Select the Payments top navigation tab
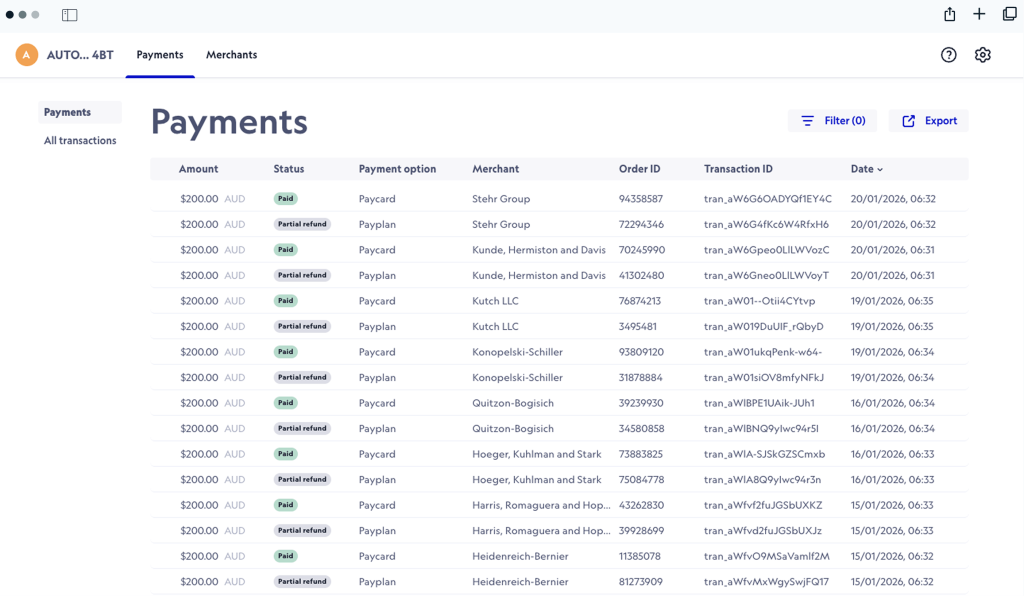Viewport: 1024px width, 596px height. point(160,55)
